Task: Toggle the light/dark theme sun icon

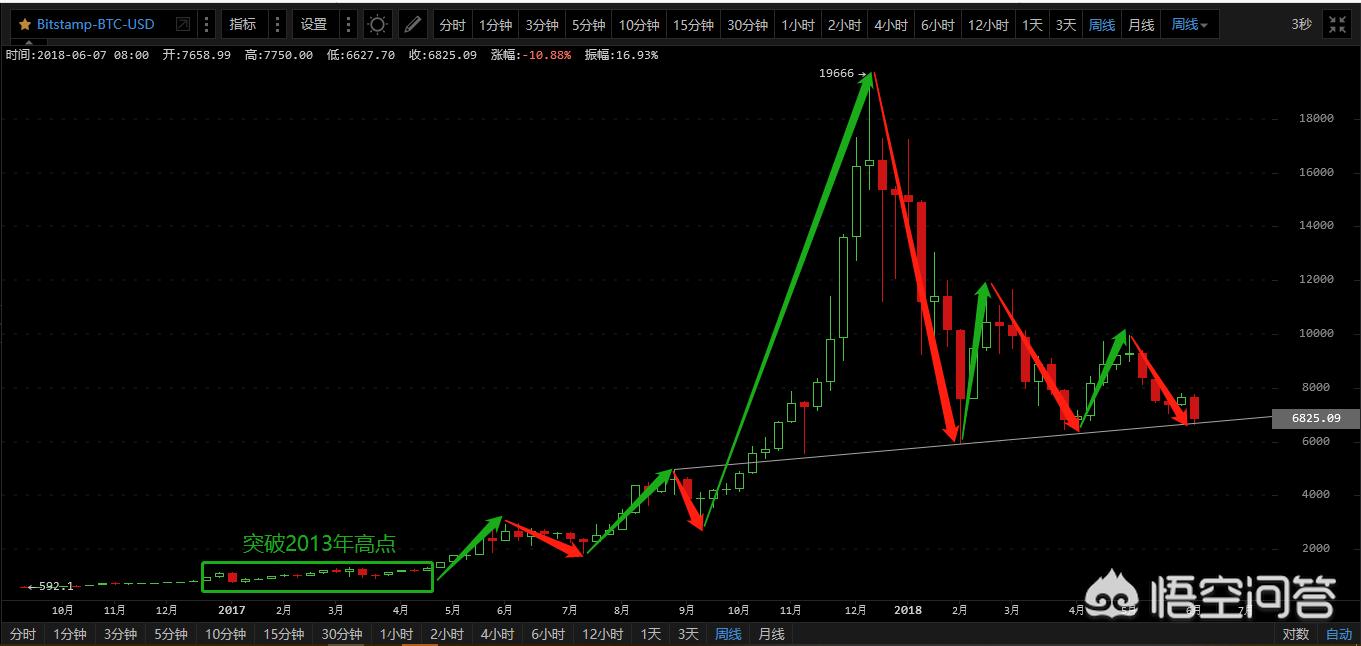Action: [x=377, y=24]
